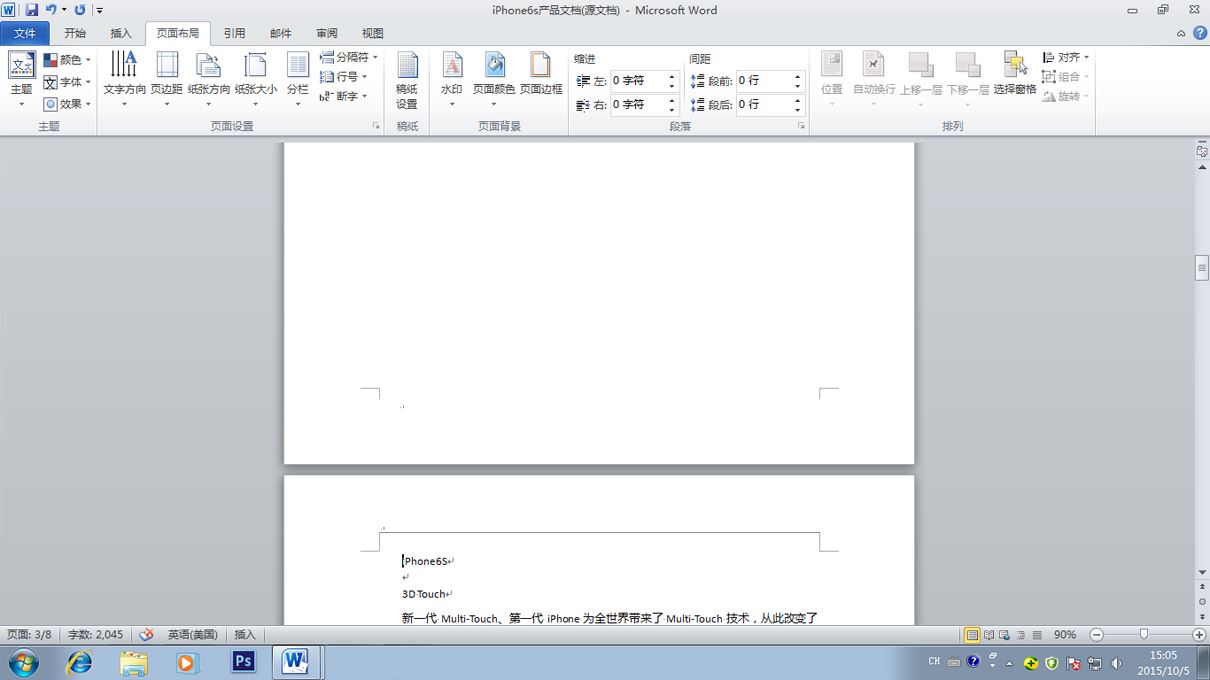Click the right indent 右 input field
Viewport: 1210px width, 680px height.
click(x=636, y=105)
